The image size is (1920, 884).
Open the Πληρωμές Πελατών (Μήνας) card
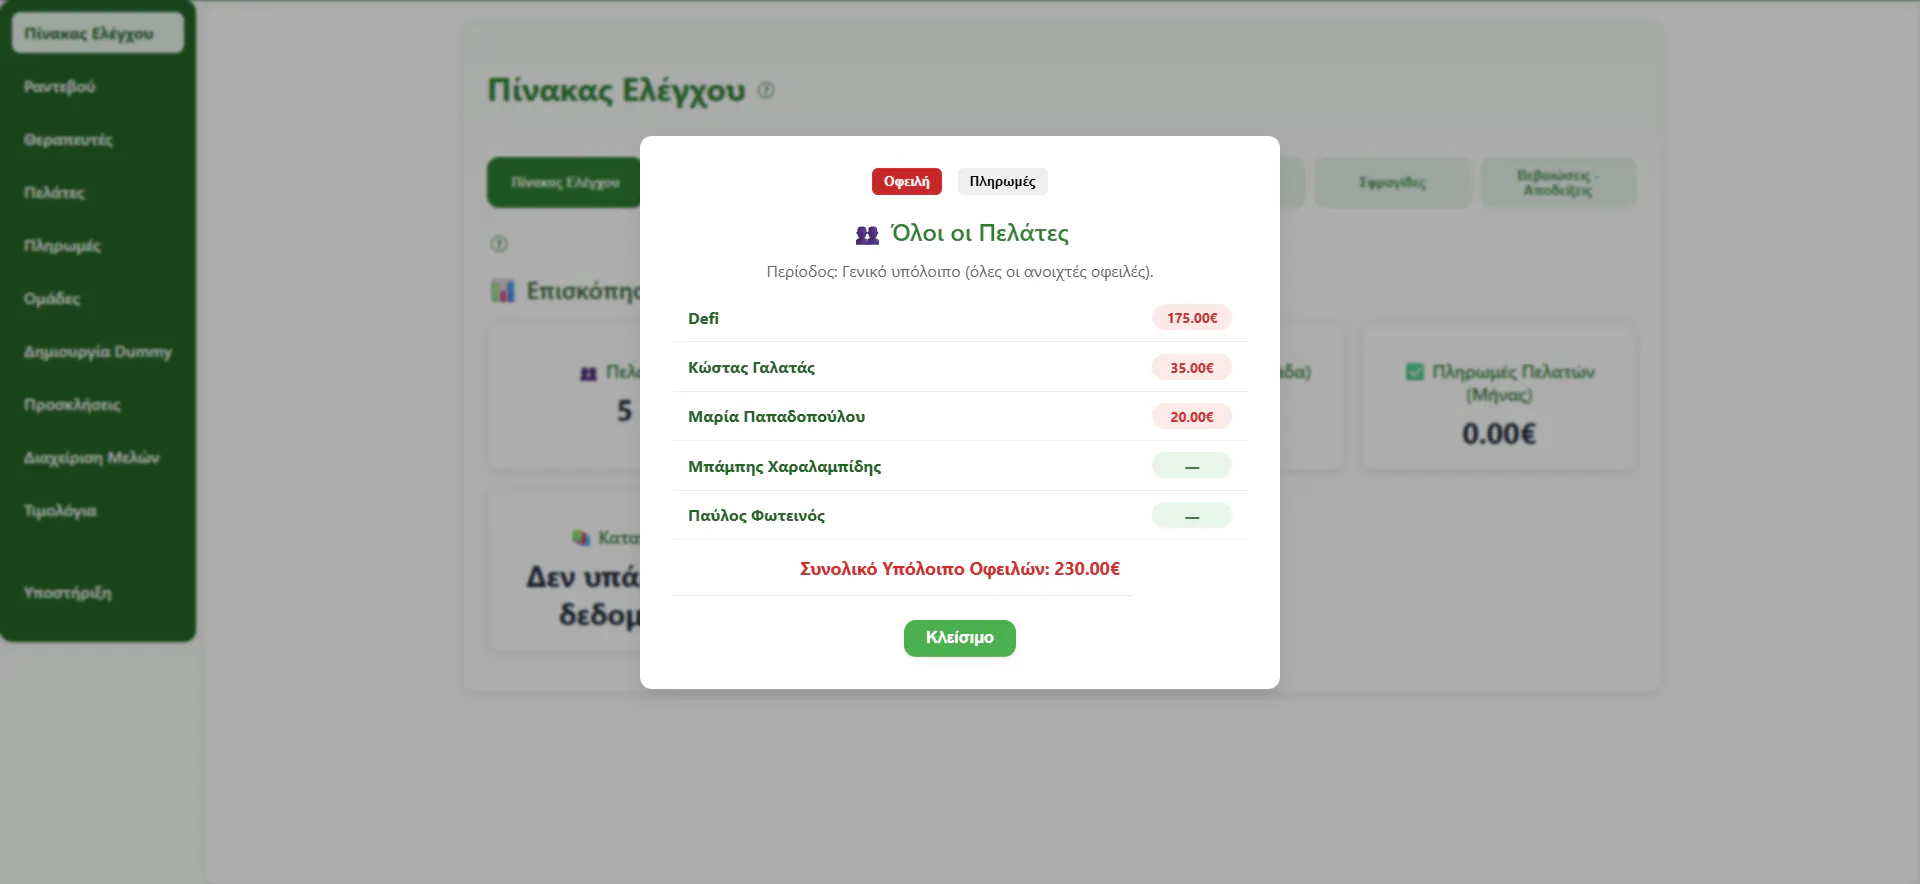click(1498, 397)
